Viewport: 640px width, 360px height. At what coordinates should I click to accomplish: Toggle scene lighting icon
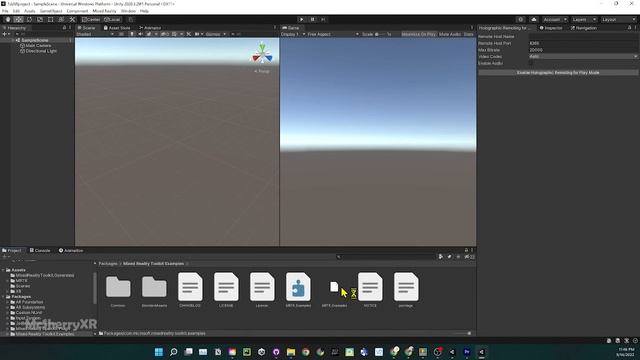point(132,34)
